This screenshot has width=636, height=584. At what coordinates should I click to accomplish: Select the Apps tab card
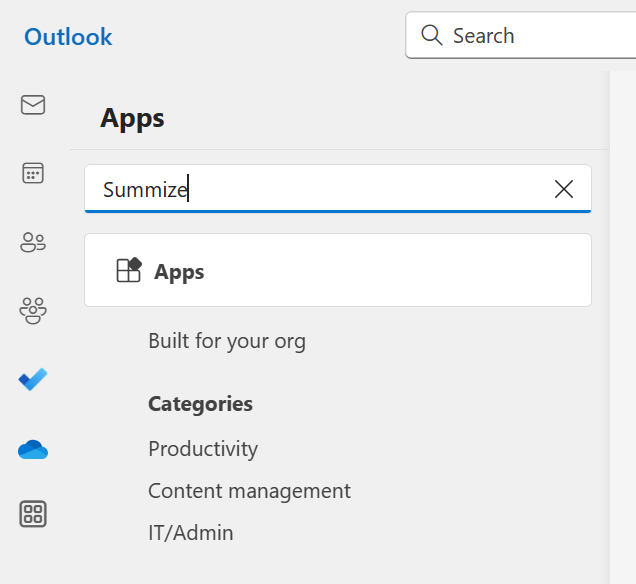pos(338,270)
